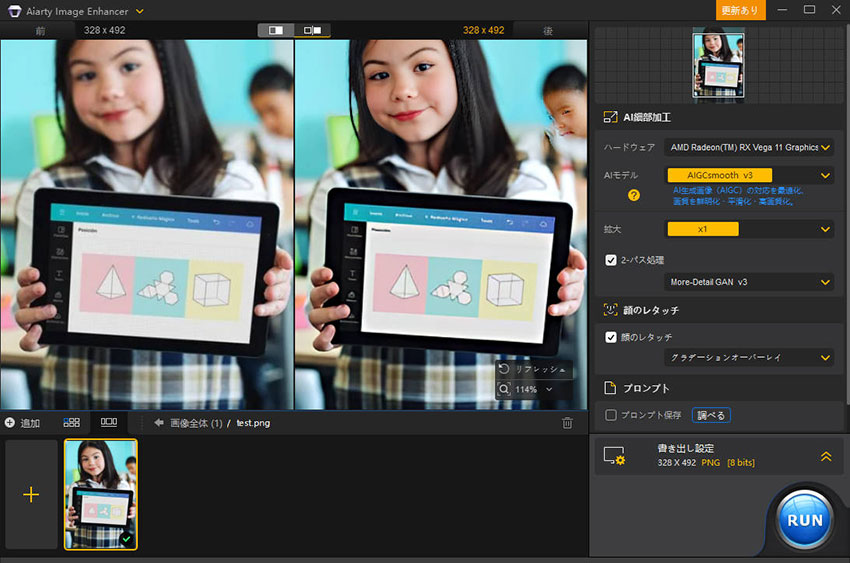Click the 調べる button
The image size is (850, 563).
click(x=711, y=416)
